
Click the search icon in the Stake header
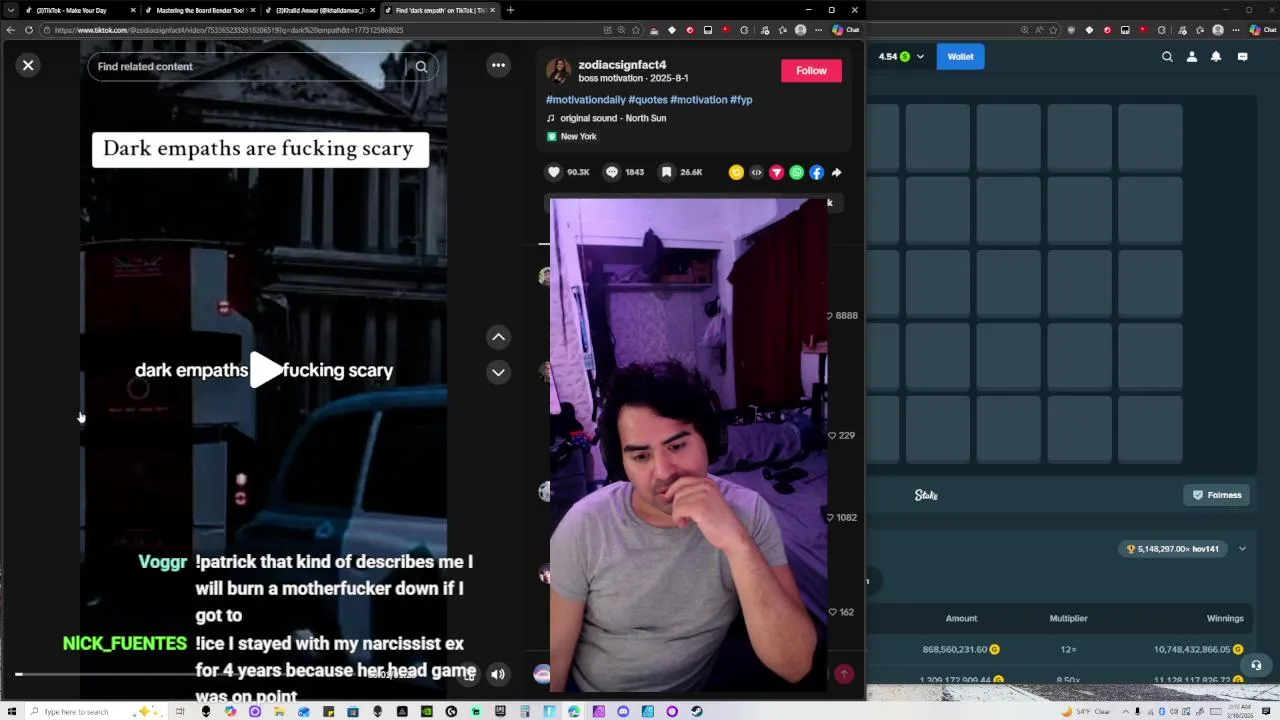click(1167, 57)
